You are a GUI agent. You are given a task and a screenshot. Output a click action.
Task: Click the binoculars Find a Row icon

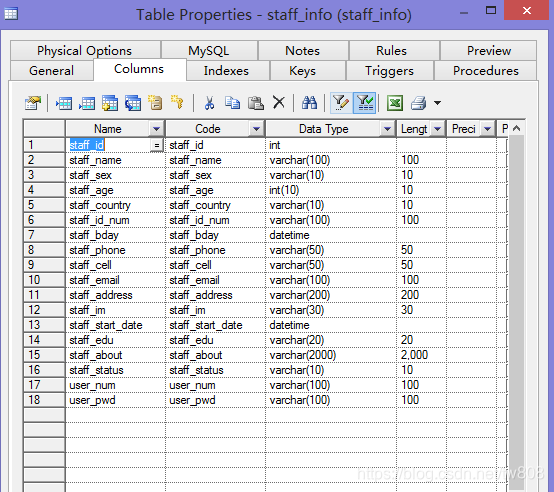[309, 103]
